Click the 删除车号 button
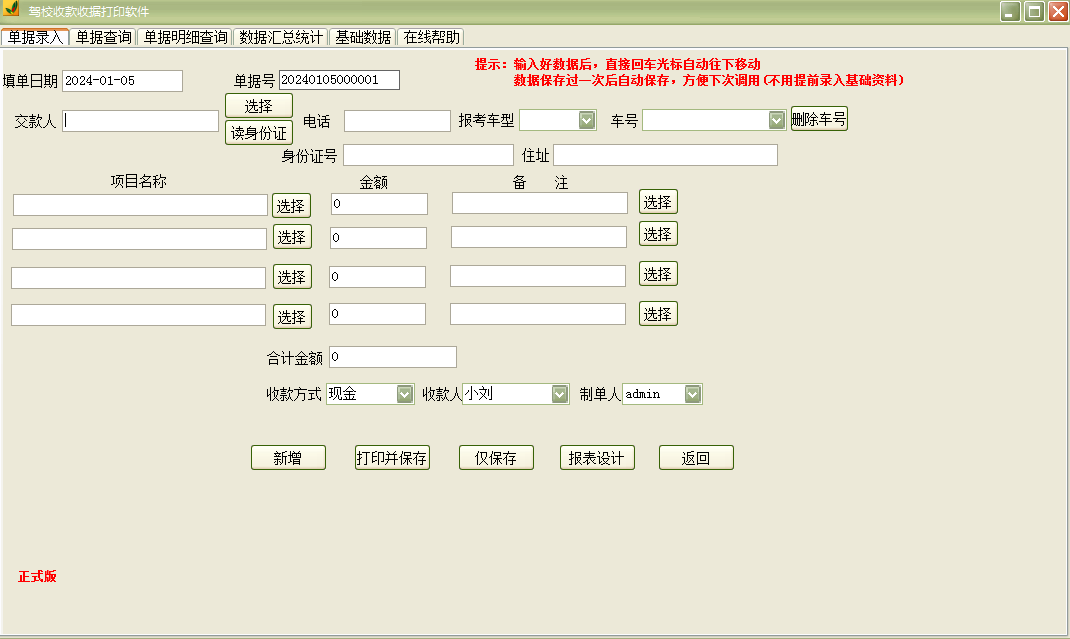This screenshot has height=639, width=1070. (819, 119)
